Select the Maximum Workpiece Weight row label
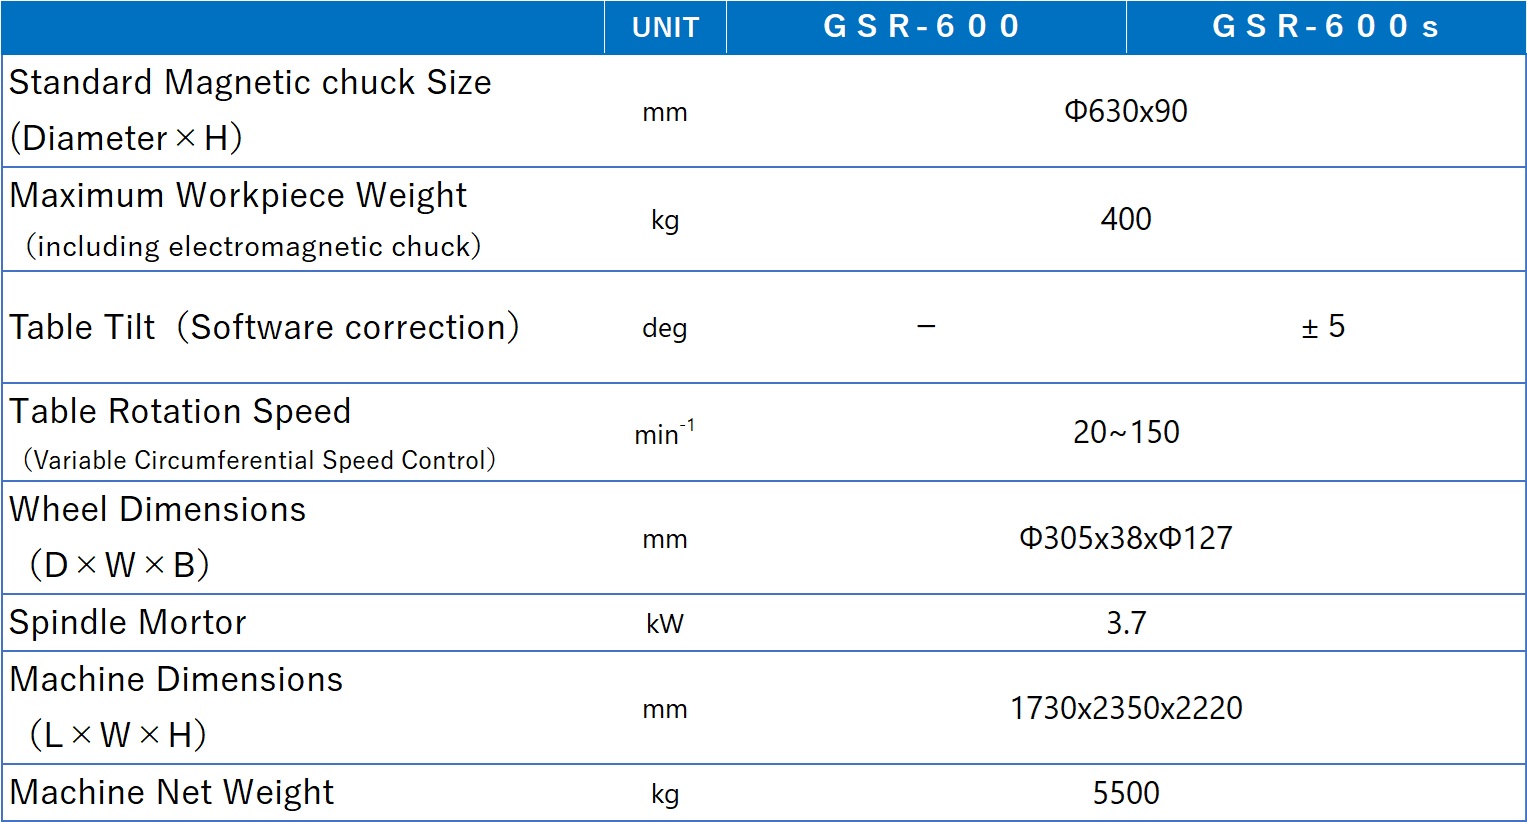1527x822 pixels. (238, 196)
